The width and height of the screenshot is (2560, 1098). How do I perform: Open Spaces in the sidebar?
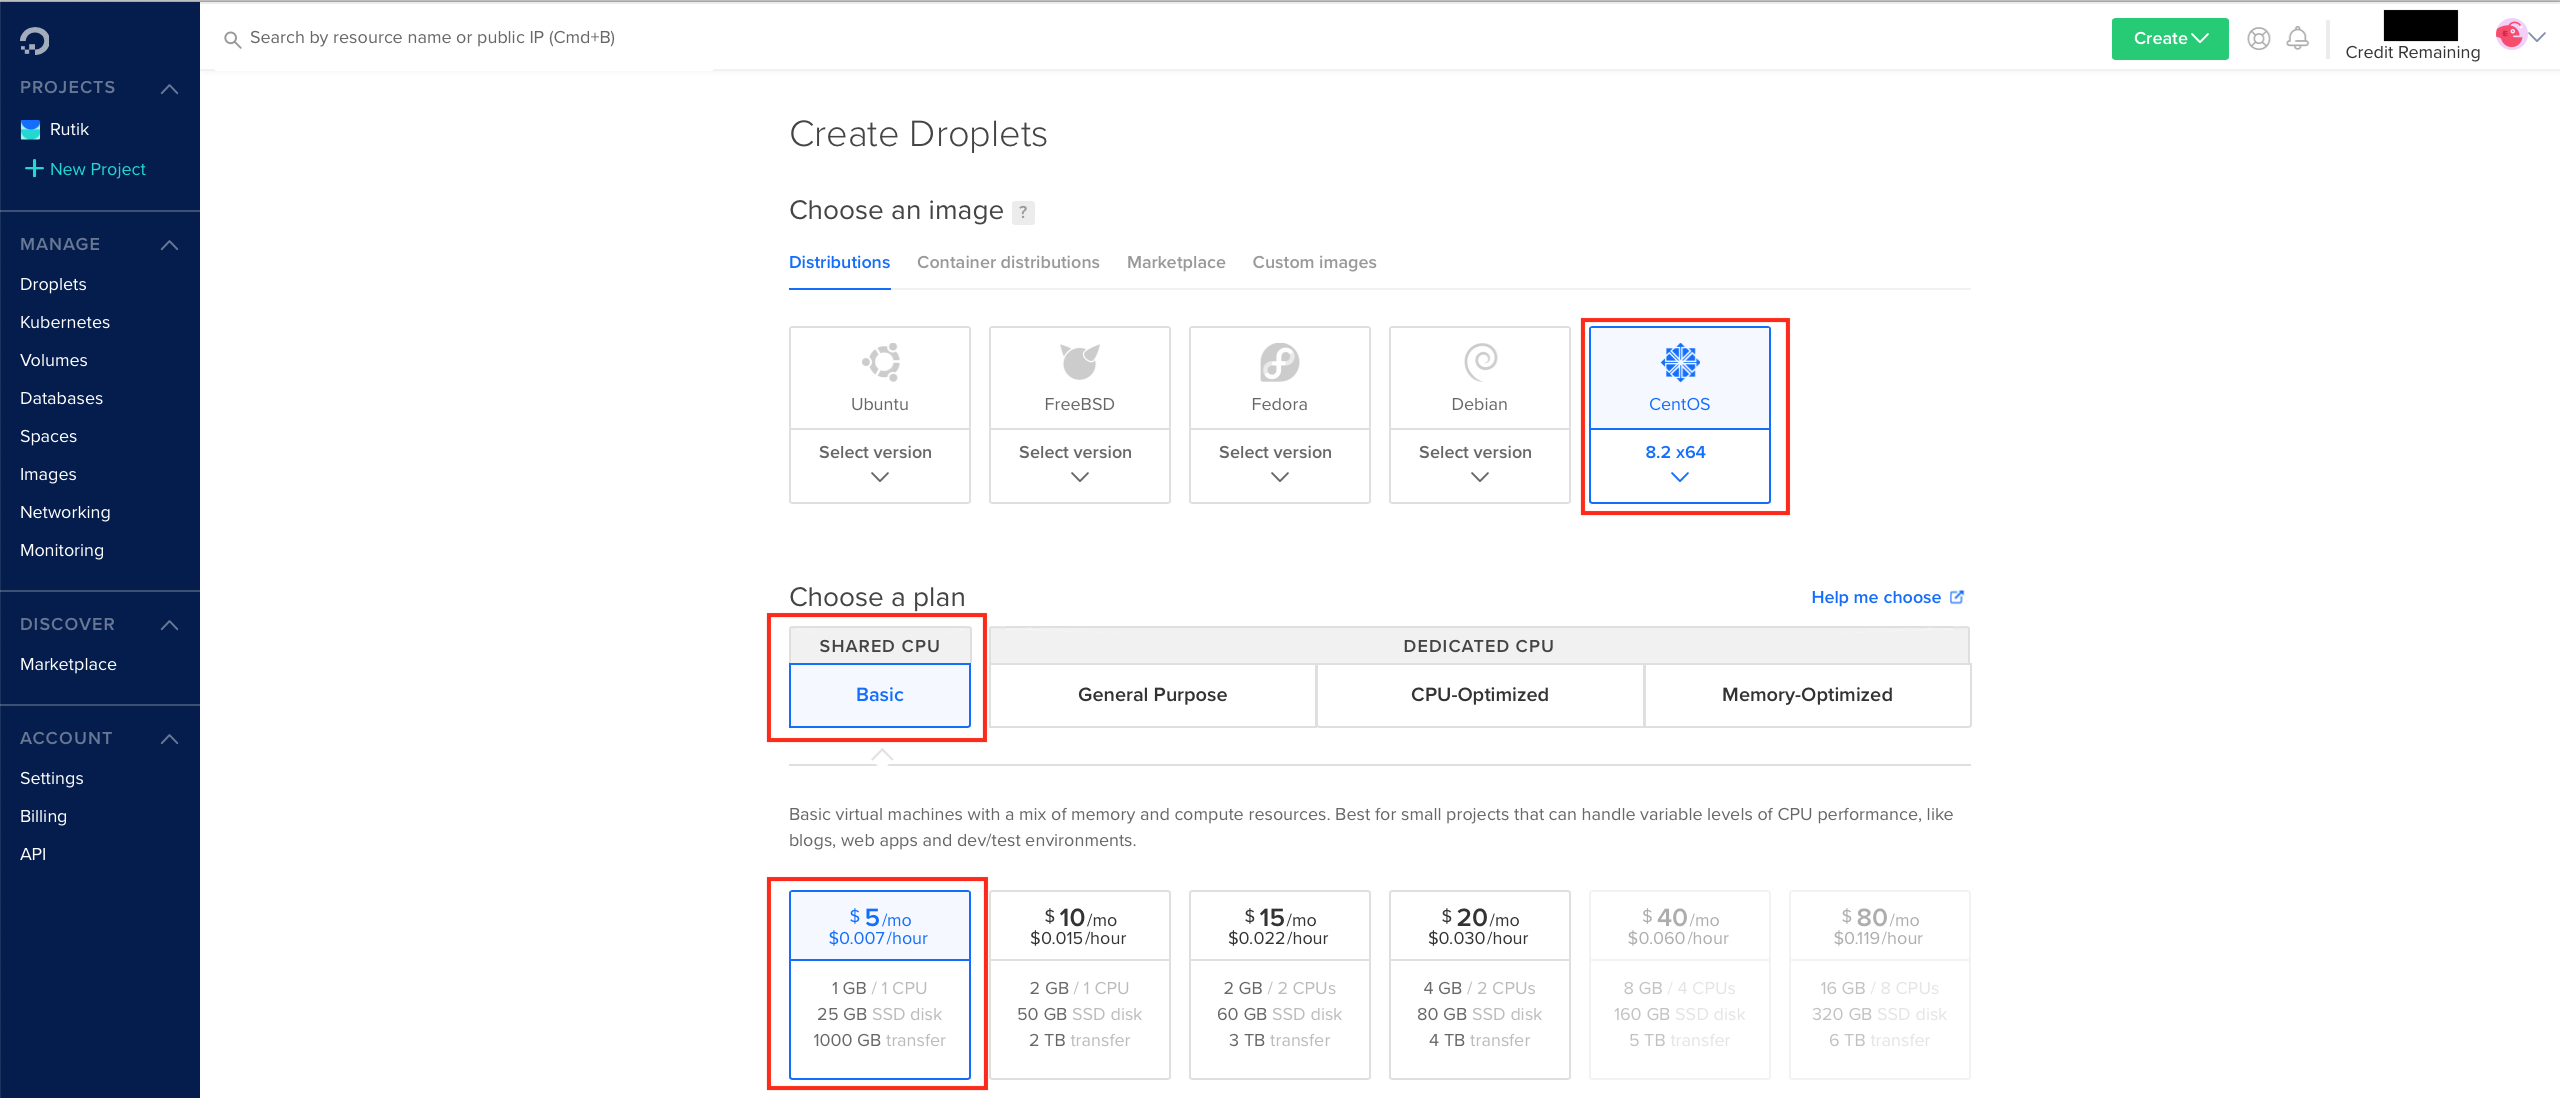[48, 436]
